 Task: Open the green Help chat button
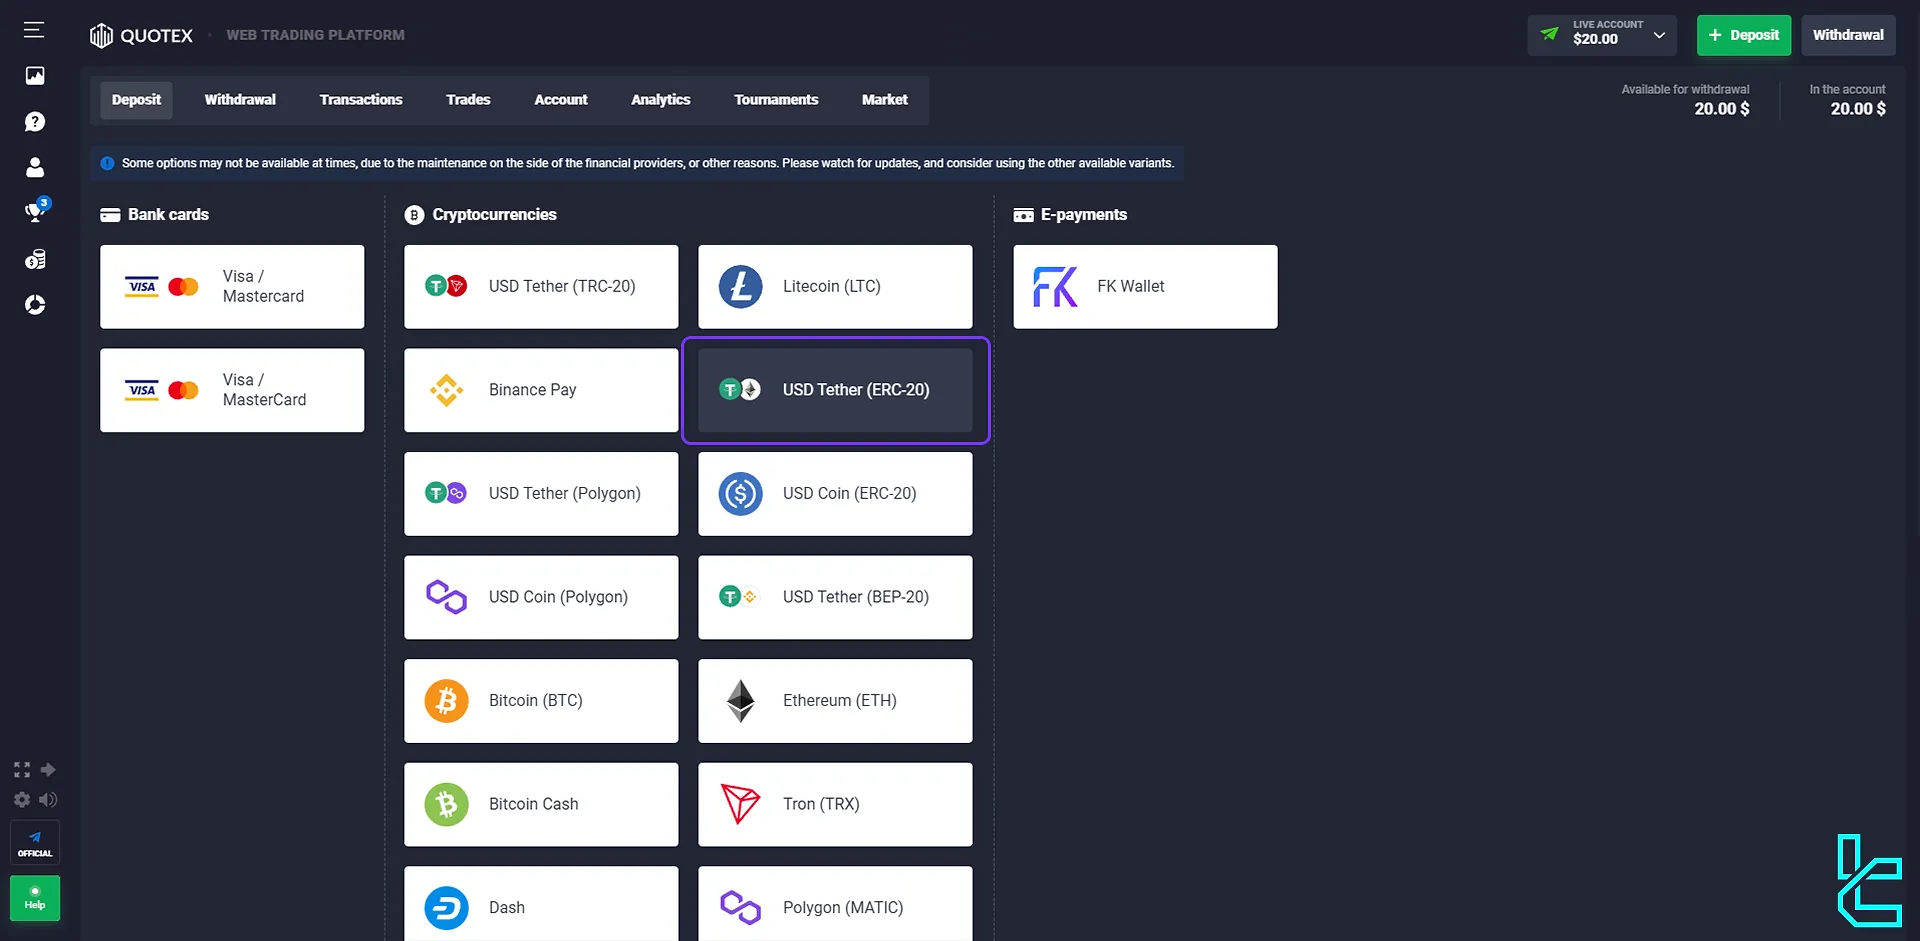pos(35,898)
